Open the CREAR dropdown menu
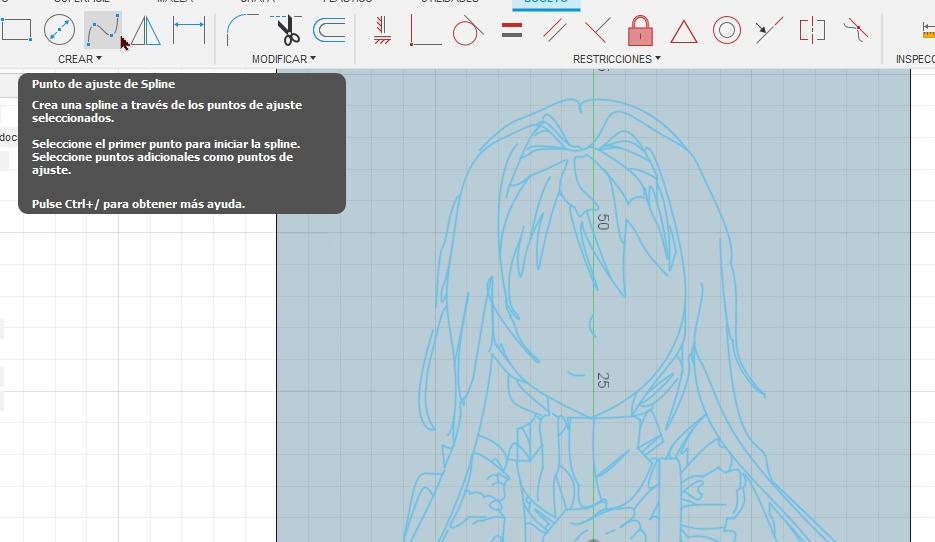The image size is (935, 542). (x=80, y=59)
